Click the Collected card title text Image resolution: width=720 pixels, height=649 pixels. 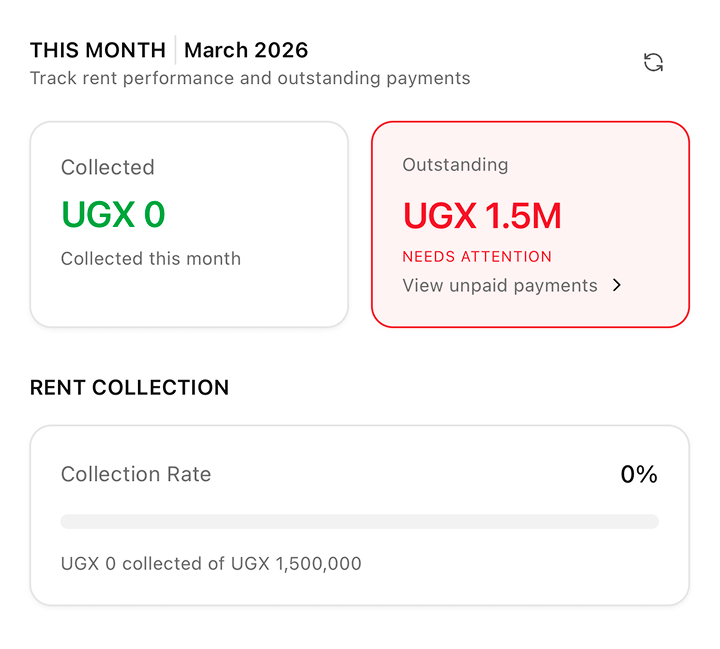[x=108, y=168]
